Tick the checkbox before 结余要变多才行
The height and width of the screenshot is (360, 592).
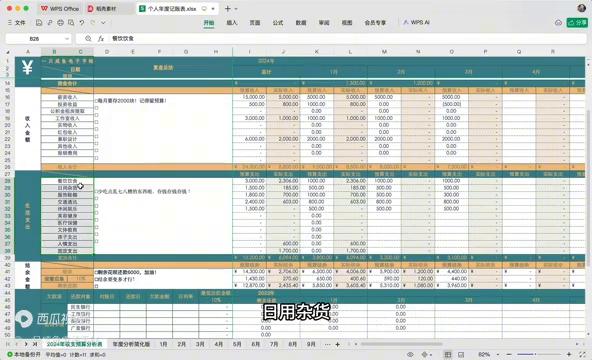96,279
